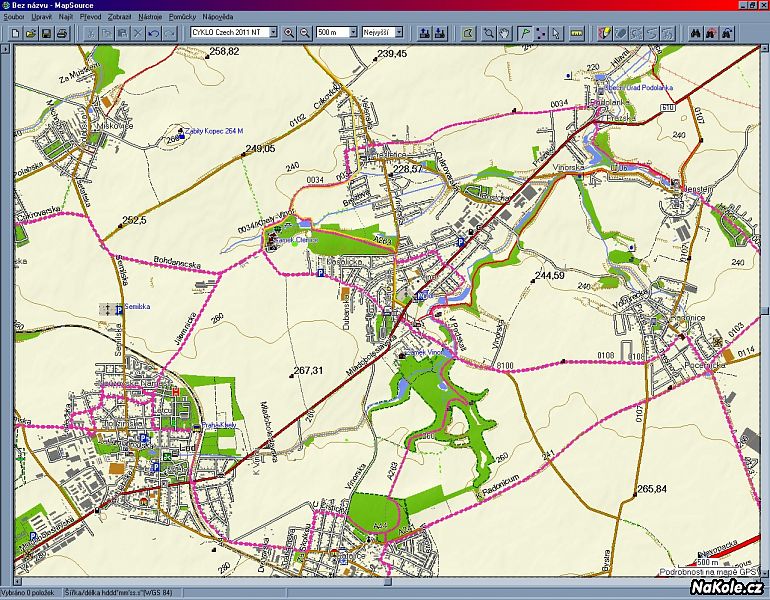This screenshot has width=770, height=600.
Task: Click the 244,59 elevation point label
Action: pyautogui.click(x=550, y=276)
